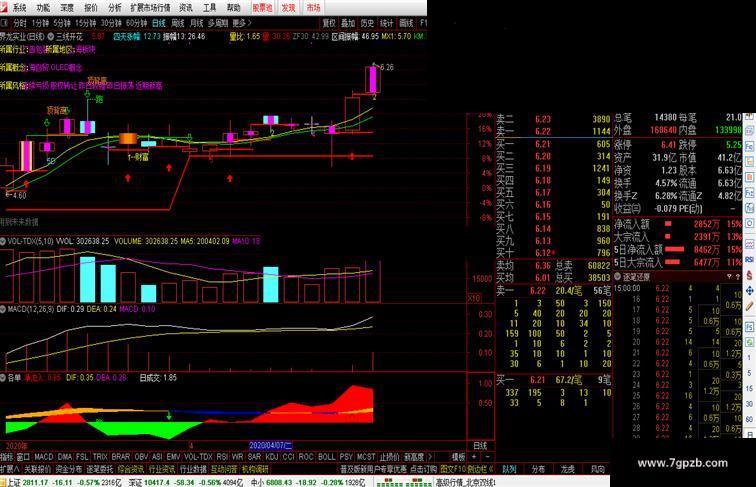
Task: Select the 周线 weekly chart period
Action: click(x=178, y=23)
